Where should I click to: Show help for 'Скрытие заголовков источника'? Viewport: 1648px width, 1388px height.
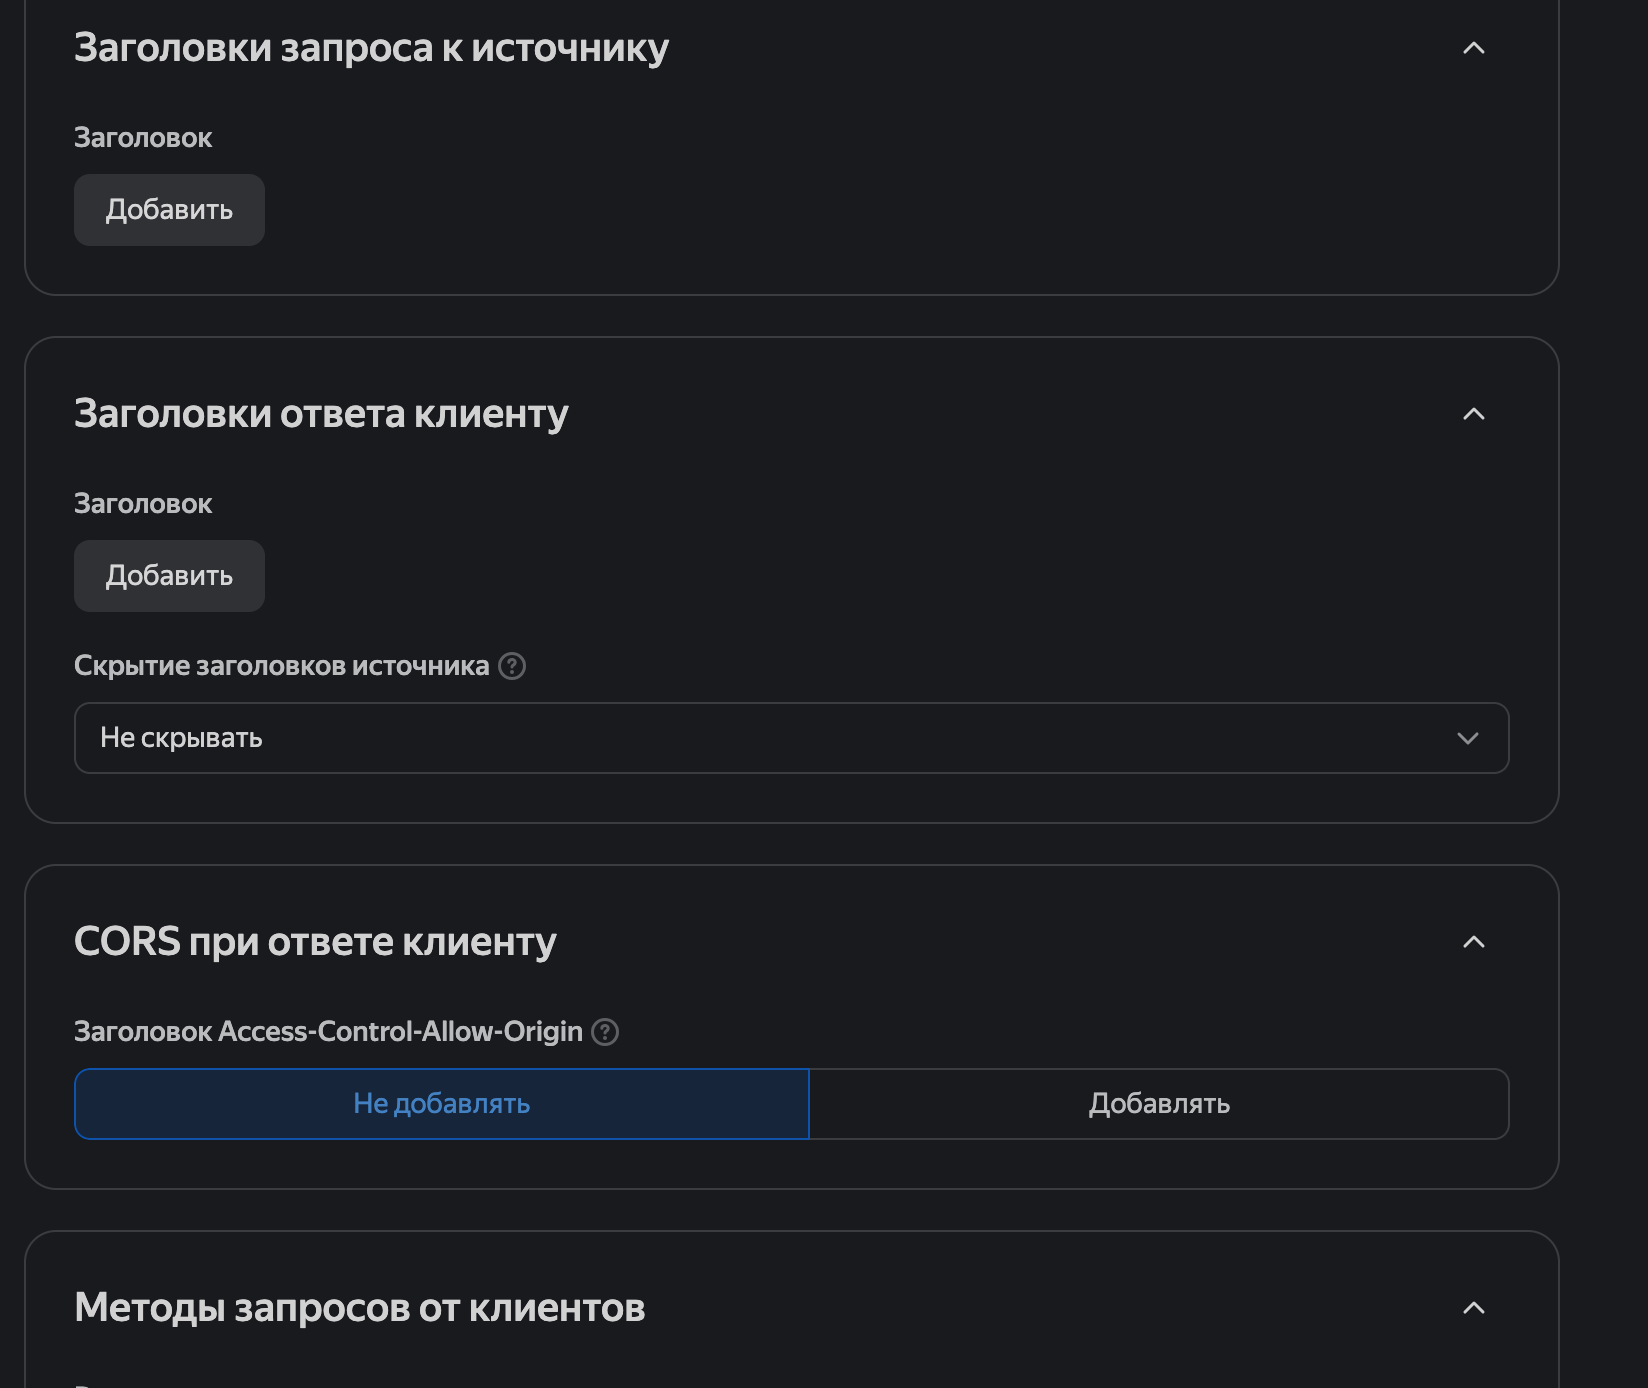coord(512,666)
